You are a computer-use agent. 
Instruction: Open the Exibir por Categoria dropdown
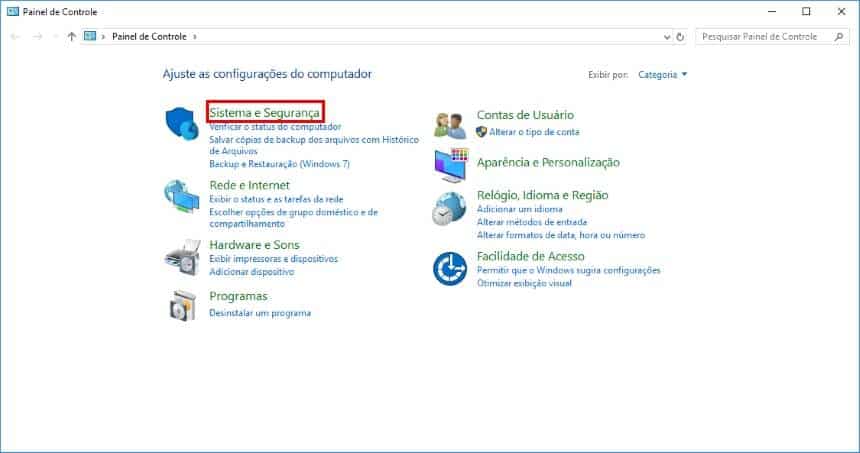(x=662, y=75)
